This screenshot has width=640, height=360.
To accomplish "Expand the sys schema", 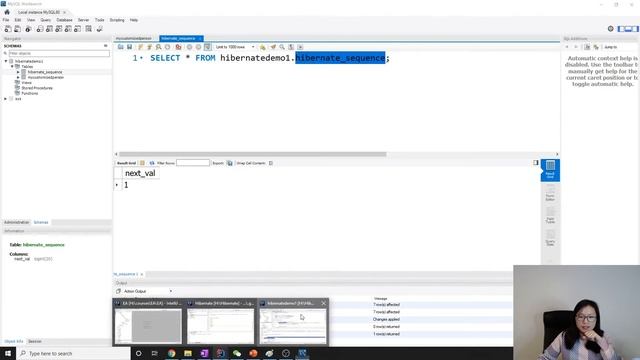I will point(6,99).
